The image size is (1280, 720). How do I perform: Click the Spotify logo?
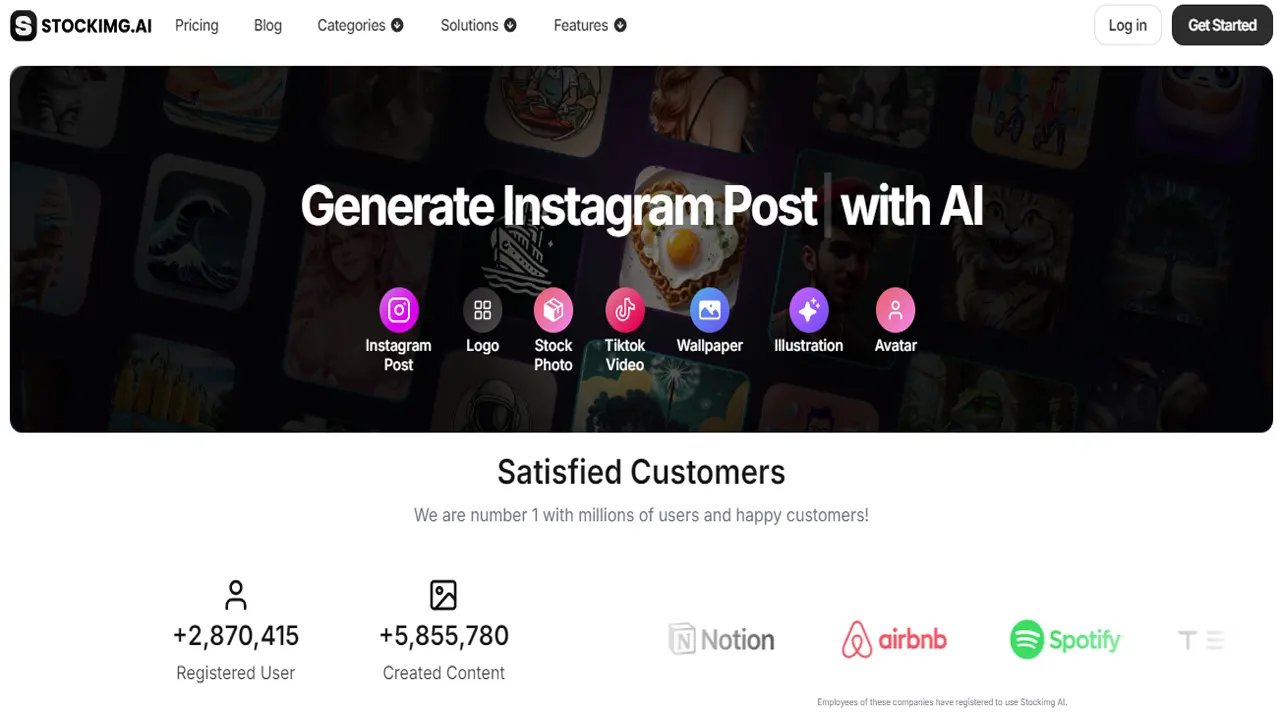tap(1065, 640)
